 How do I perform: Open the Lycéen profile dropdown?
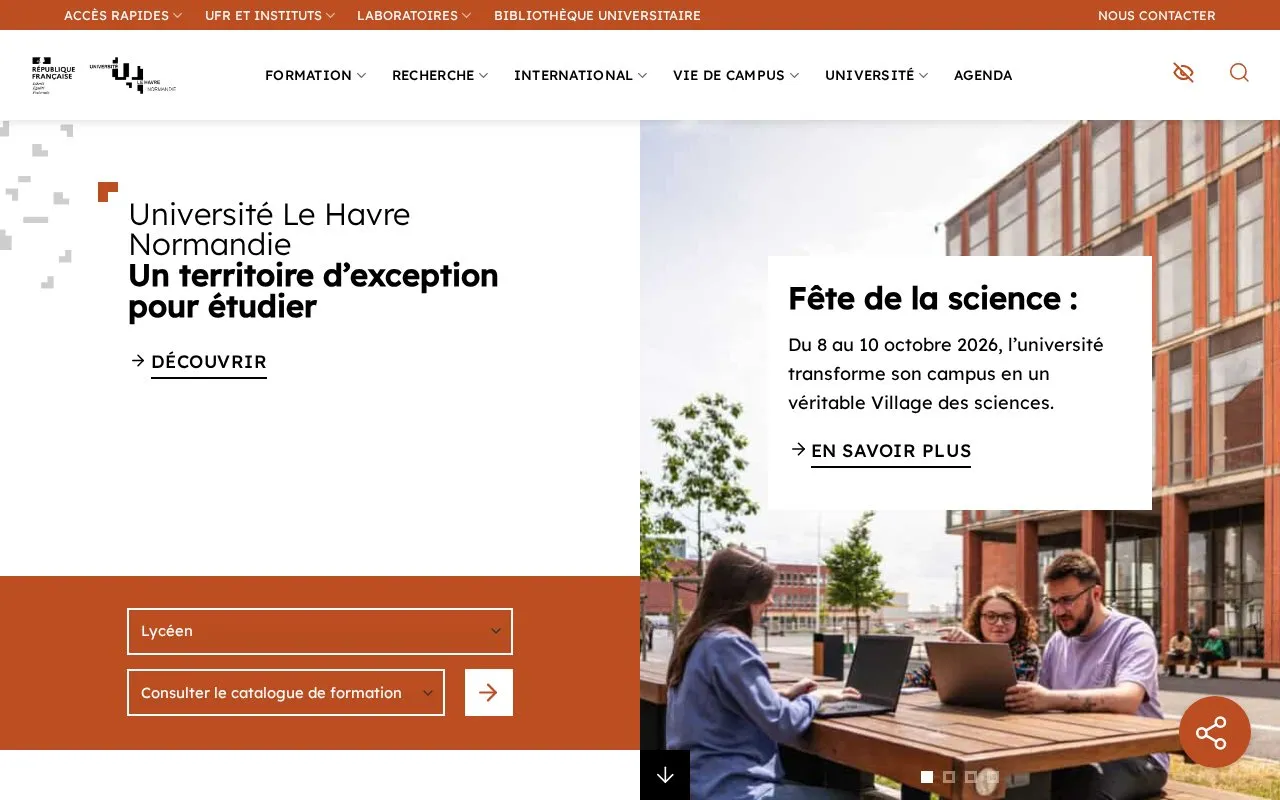pyautogui.click(x=320, y=631)
